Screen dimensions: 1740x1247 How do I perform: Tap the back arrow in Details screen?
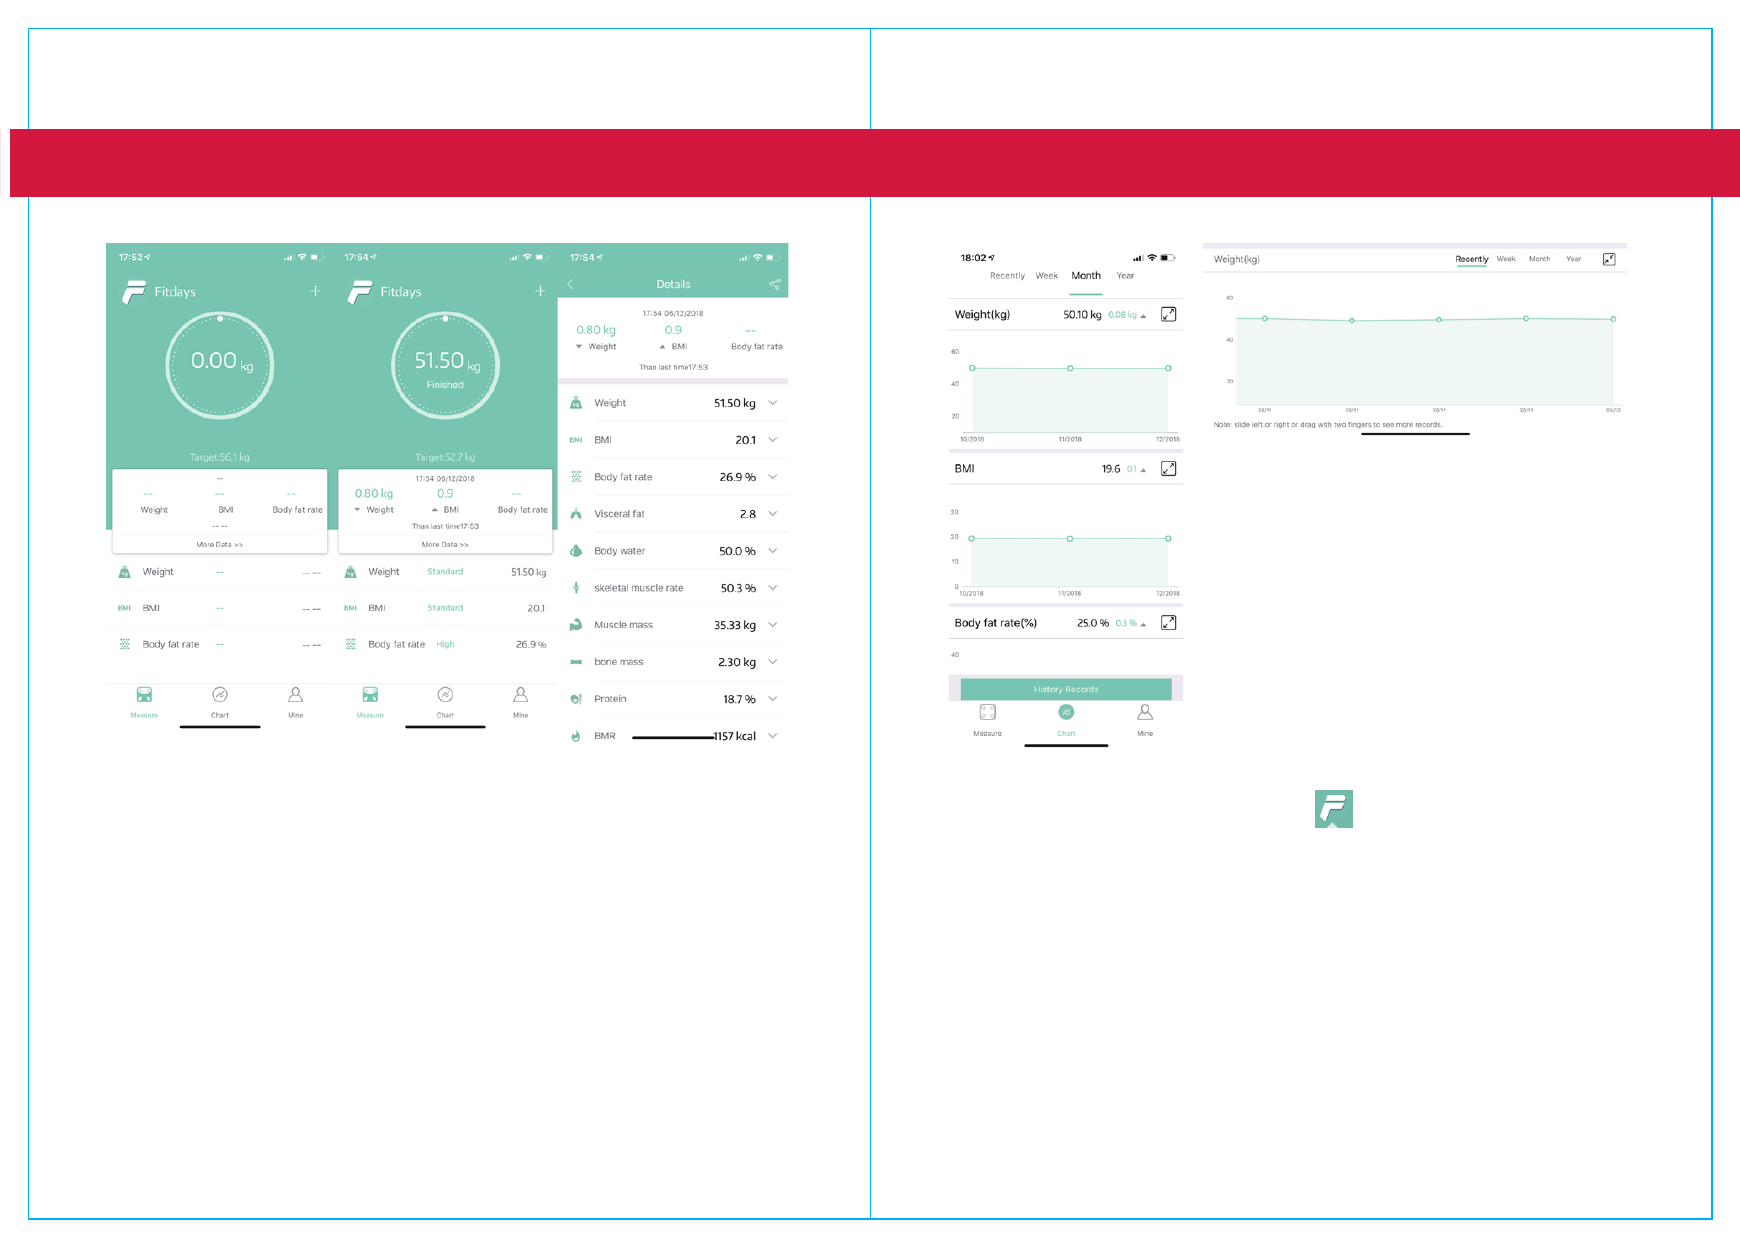tap(571, 285)
